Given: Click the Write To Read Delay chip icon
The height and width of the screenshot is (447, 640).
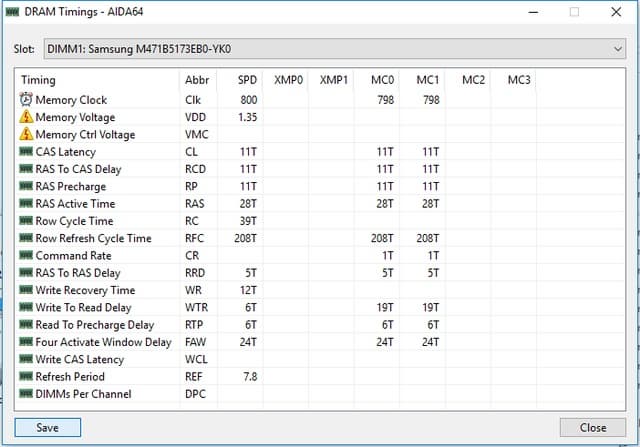Looking at the screenshot, I should pos(26,307).
